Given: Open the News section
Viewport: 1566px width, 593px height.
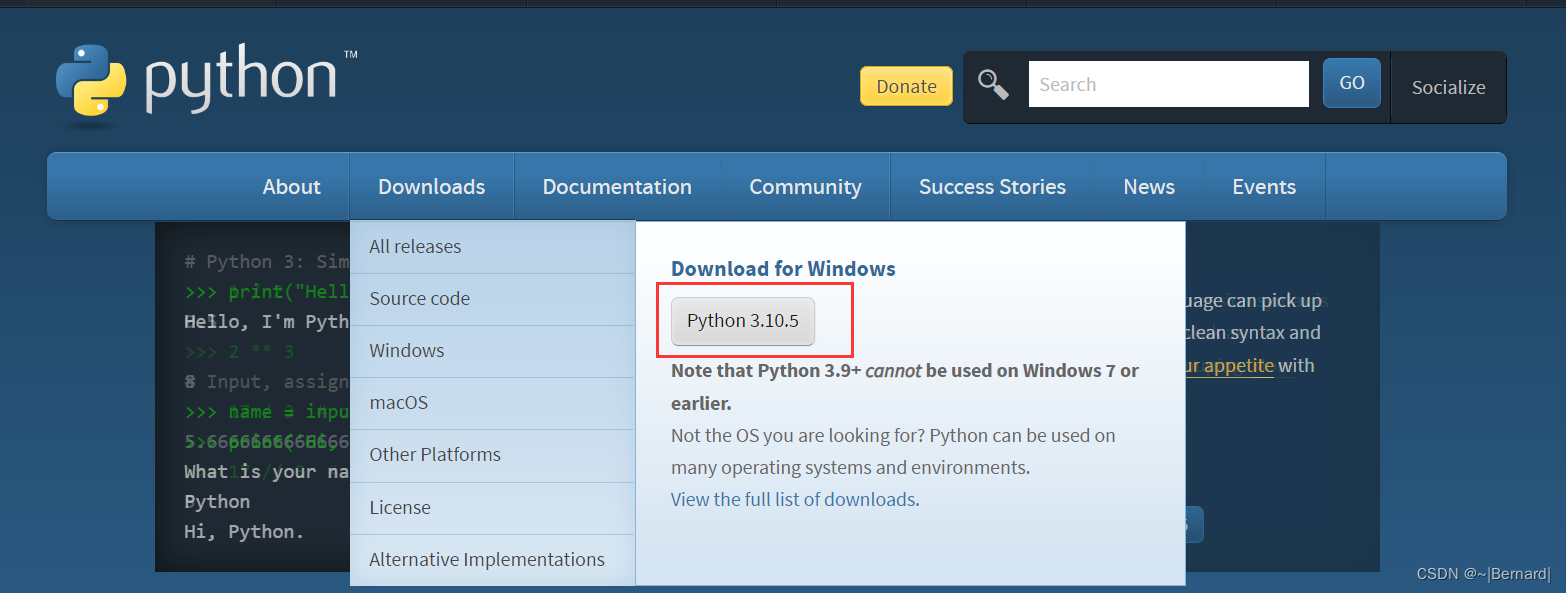Looking at the screenshot, I should [1149, 187].
